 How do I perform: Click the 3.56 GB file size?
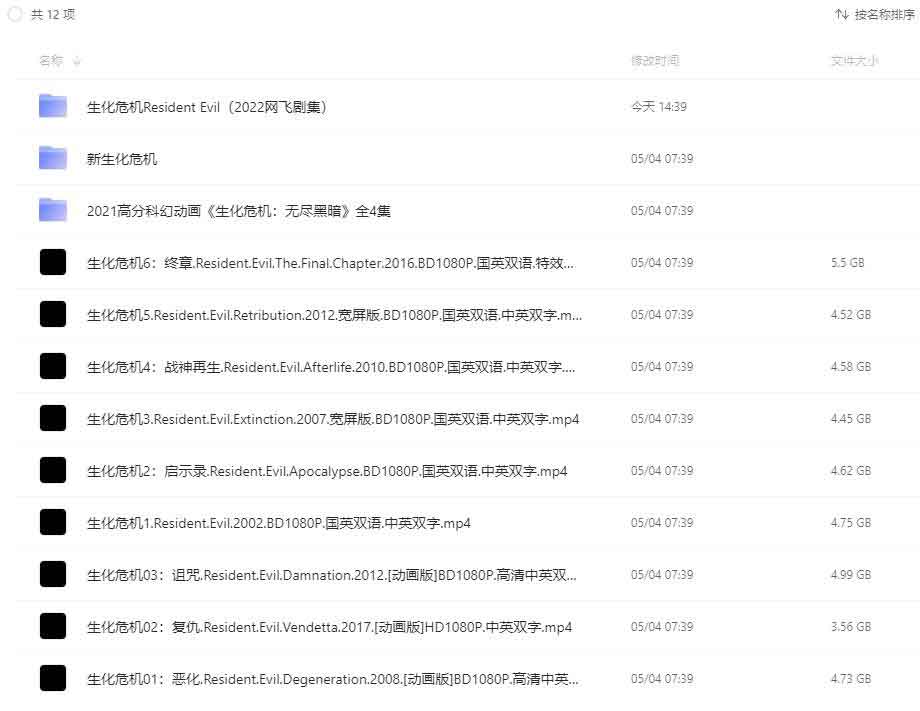point(851,627)
